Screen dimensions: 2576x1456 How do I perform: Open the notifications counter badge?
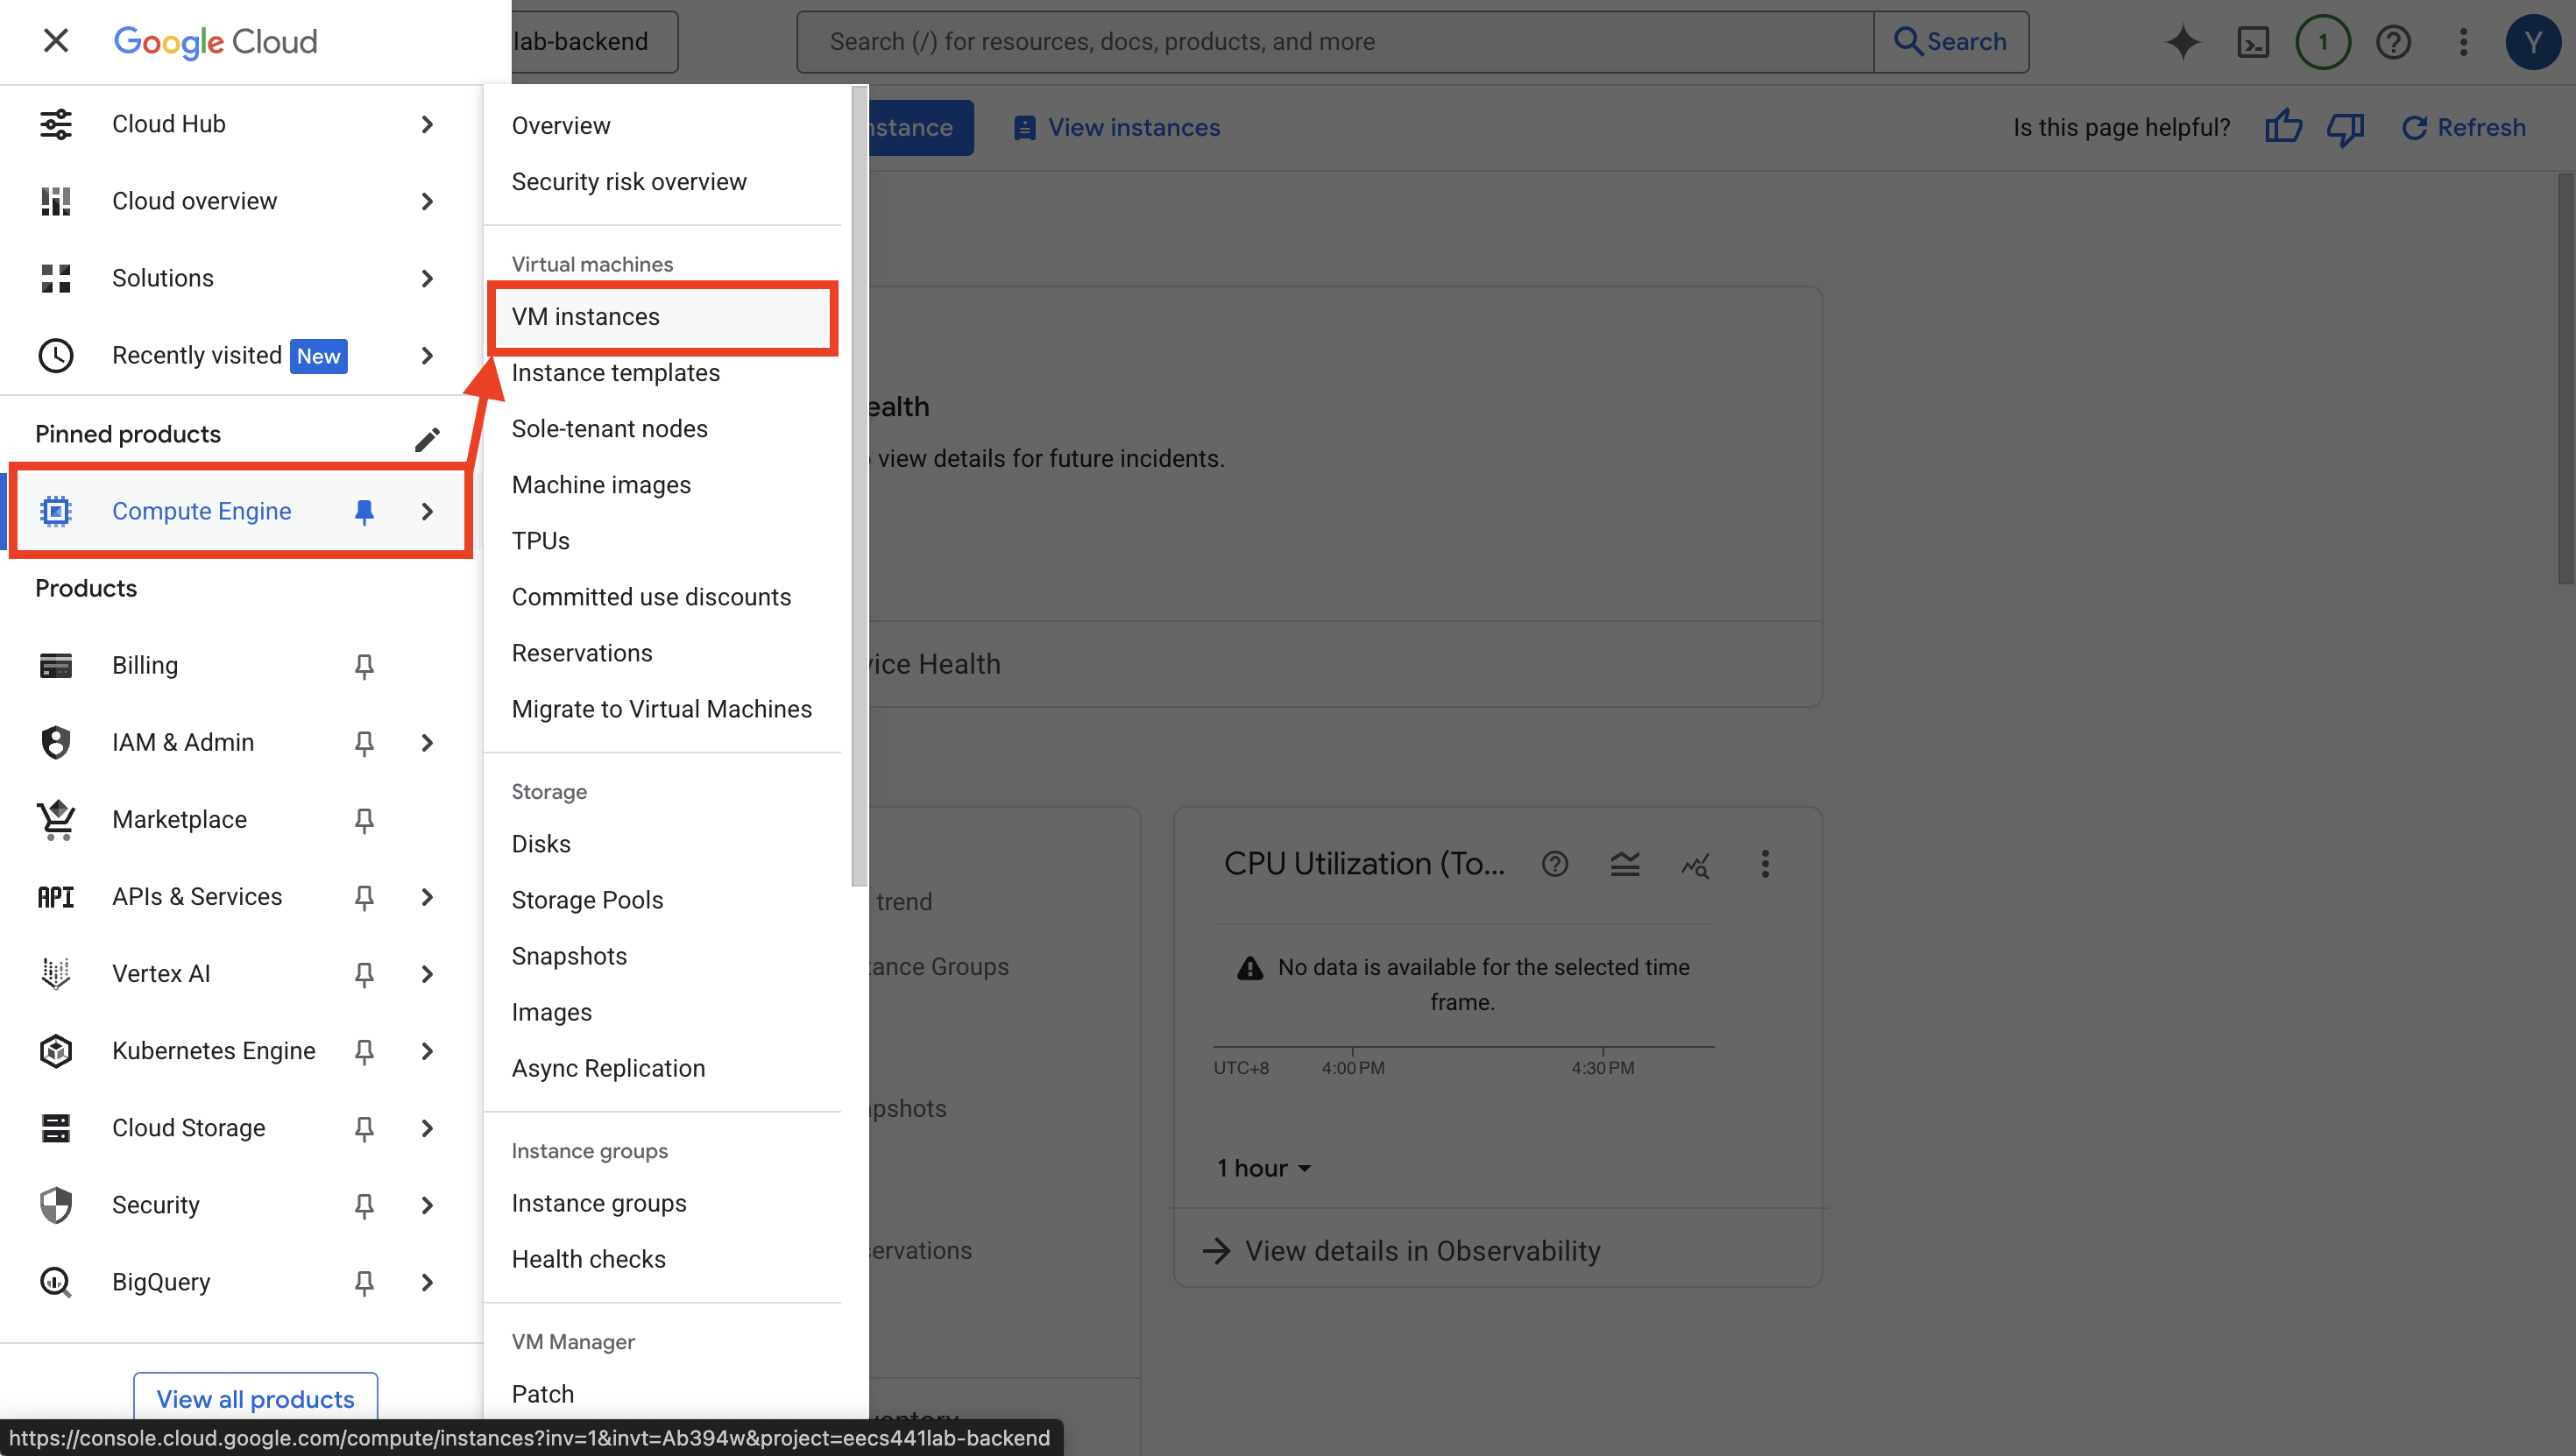pos(2322,42)
